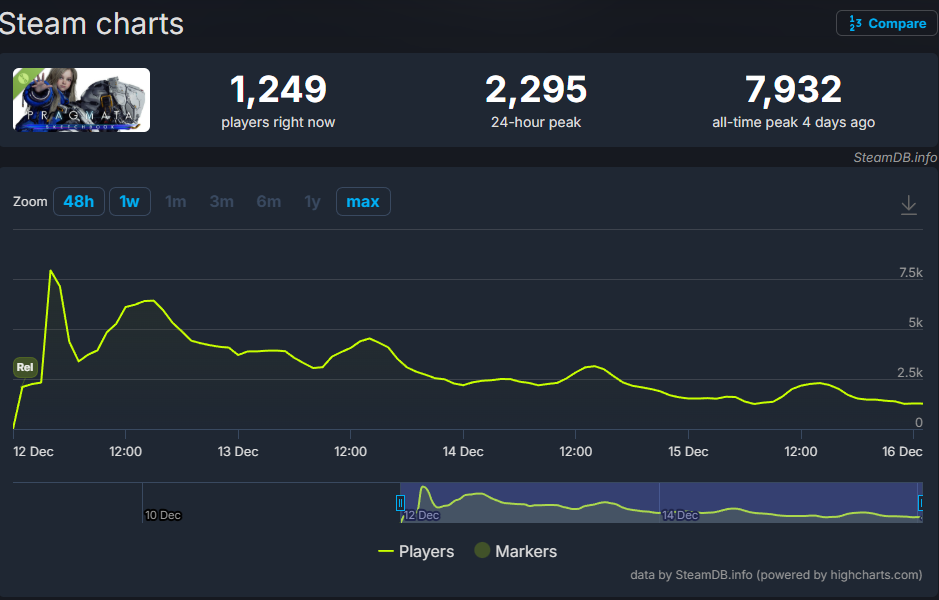Click the 15 Dec axis label
Viewport: 939px width, 600px height.
pos(688,451)
